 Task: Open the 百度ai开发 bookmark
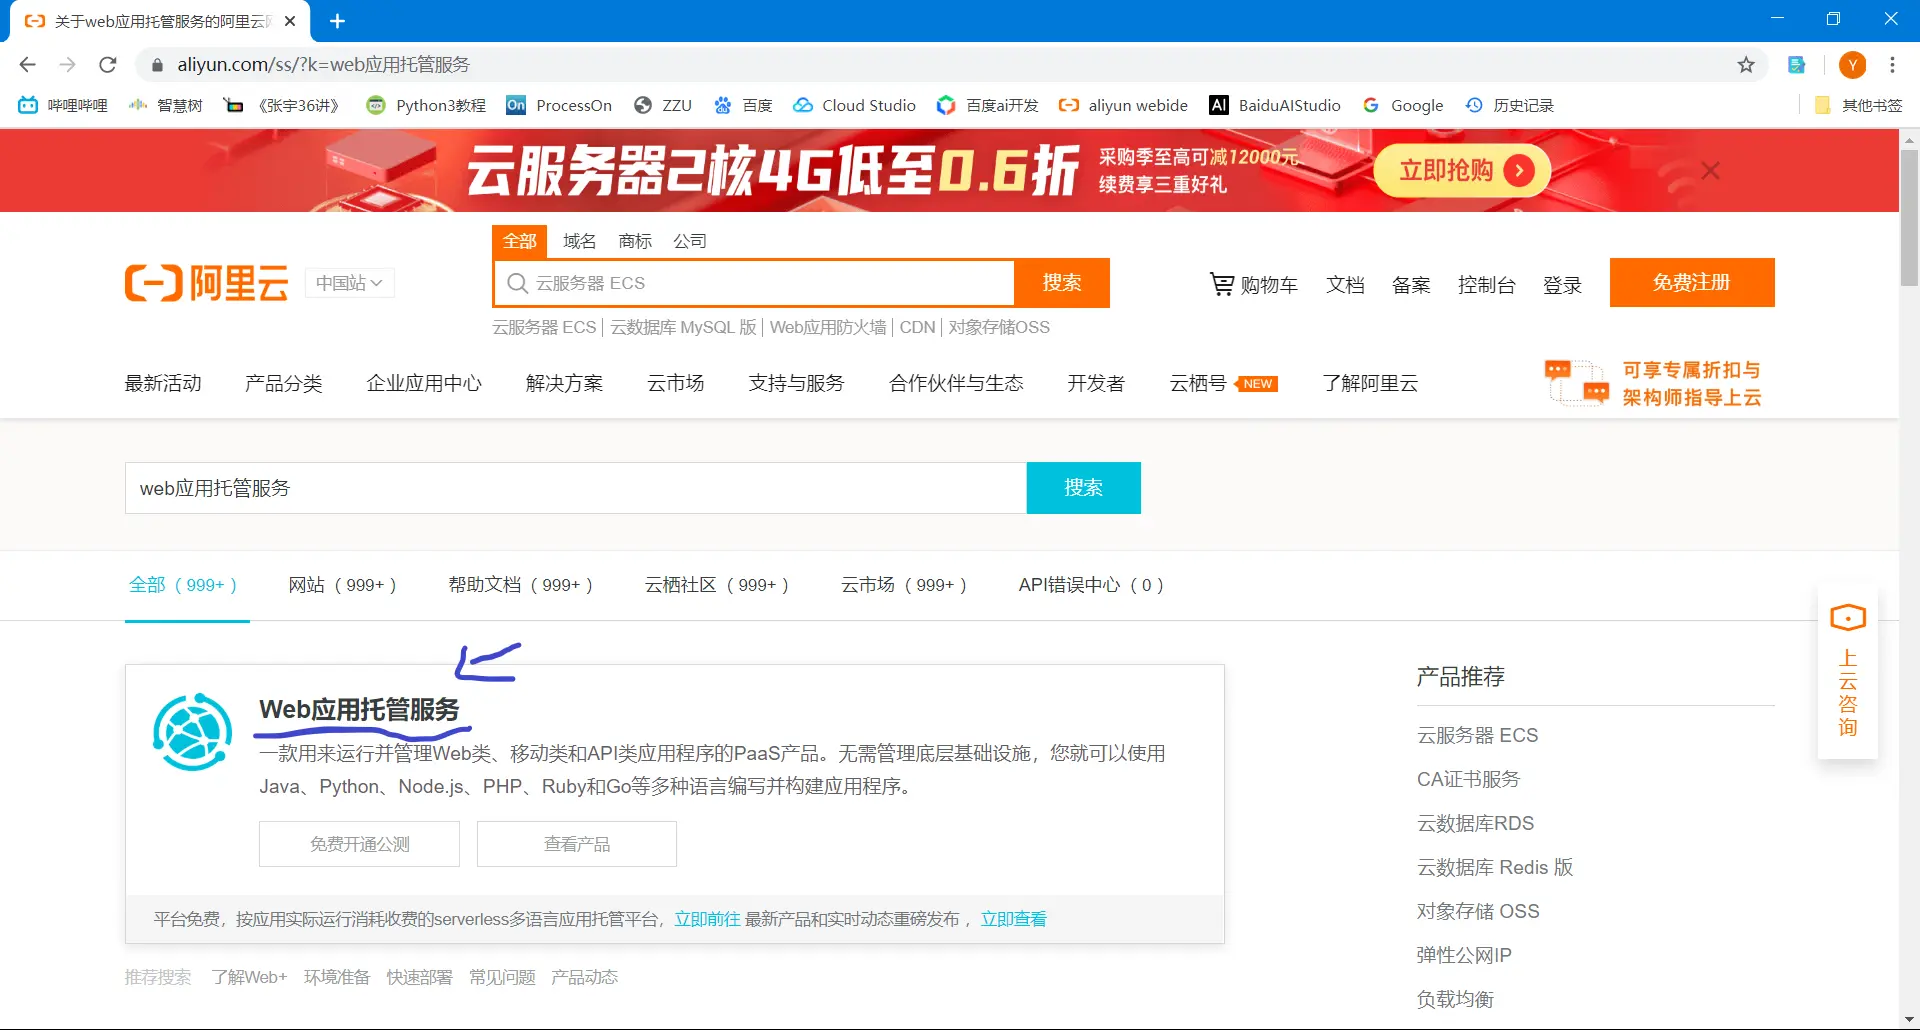(x=988, y=105)
